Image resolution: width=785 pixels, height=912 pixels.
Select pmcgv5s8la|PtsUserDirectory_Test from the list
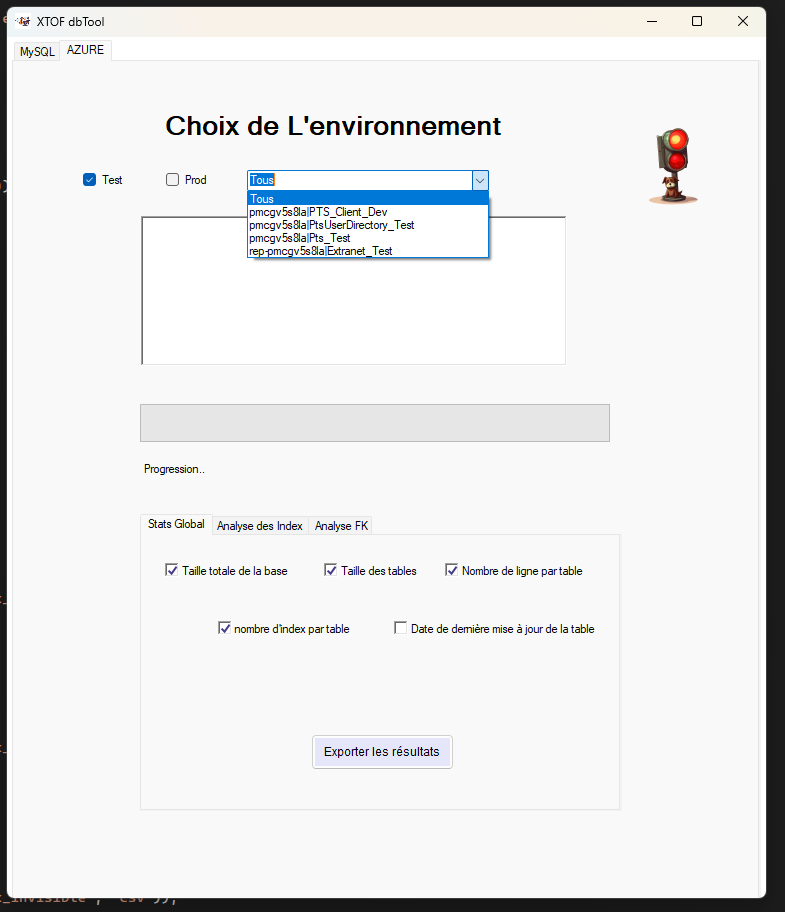[x=367, y=225]
